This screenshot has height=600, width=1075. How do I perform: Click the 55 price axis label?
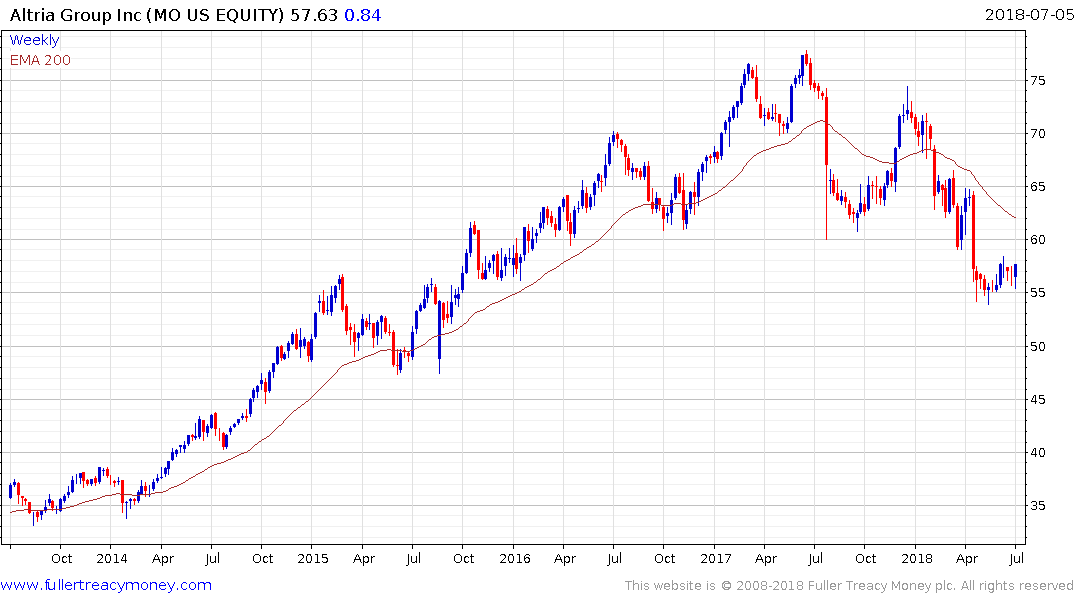(x=1038, y=293)
